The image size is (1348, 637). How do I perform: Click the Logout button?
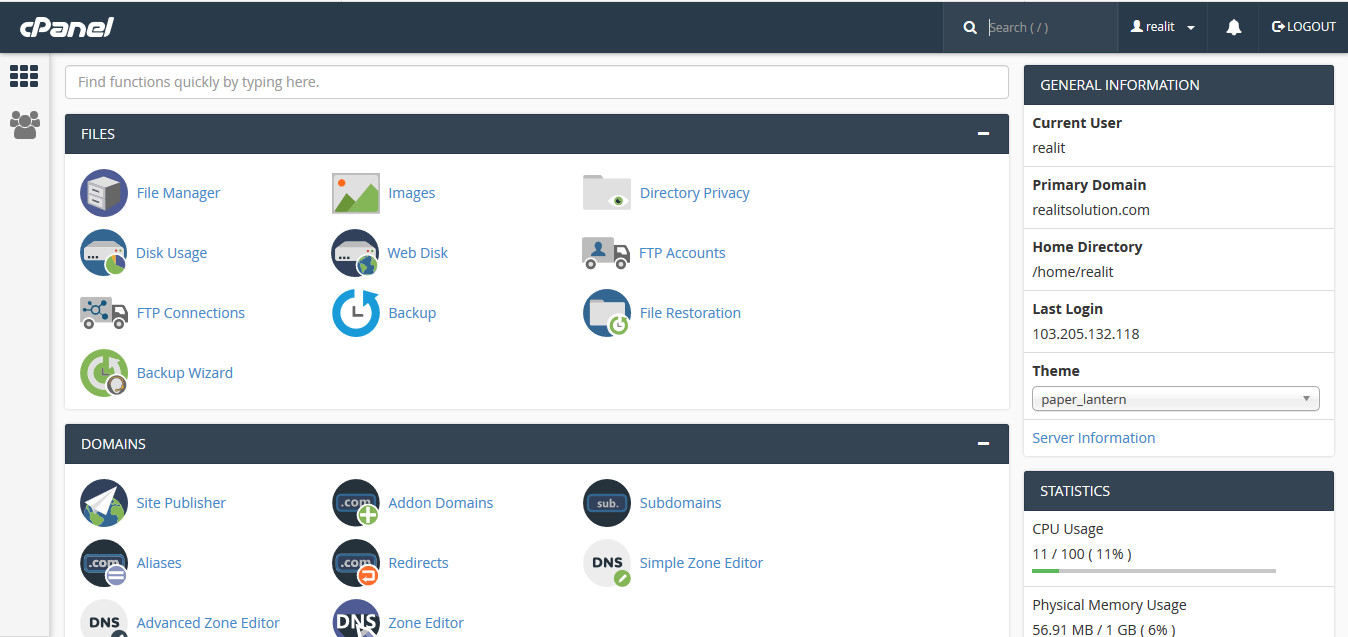tap(1303, 27)
